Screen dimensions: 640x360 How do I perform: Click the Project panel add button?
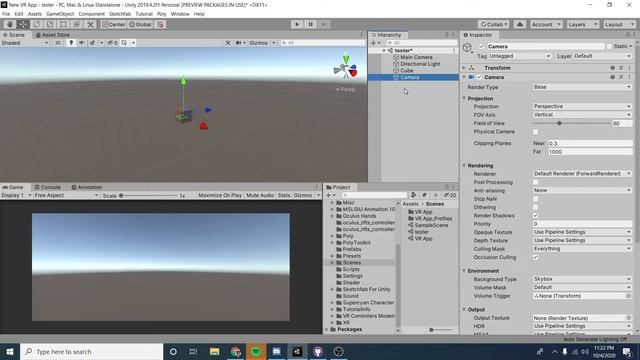tap(330, 196)
